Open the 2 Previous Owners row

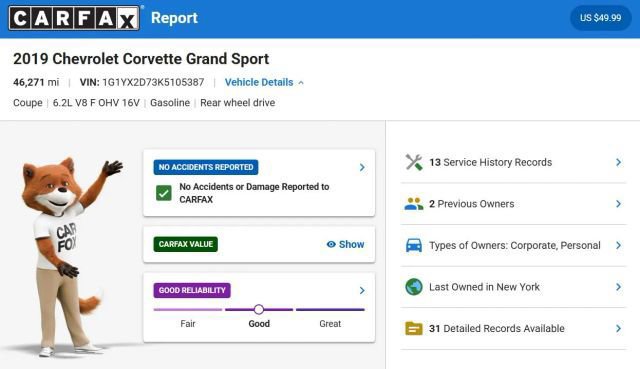[513, 204]
